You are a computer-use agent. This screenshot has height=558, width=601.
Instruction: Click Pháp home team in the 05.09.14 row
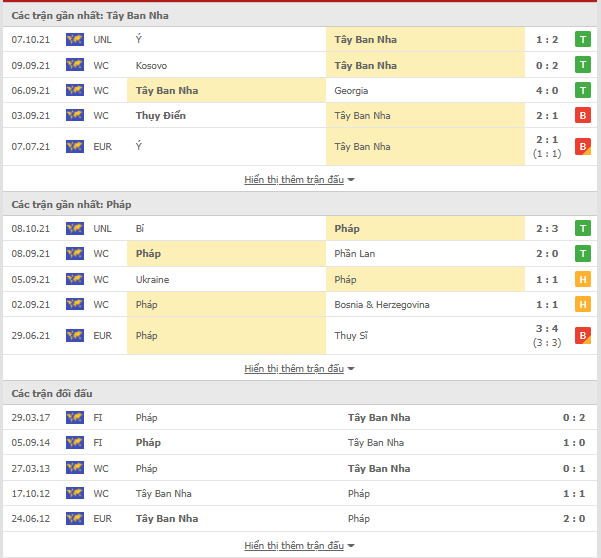click(x=148, y=443)
